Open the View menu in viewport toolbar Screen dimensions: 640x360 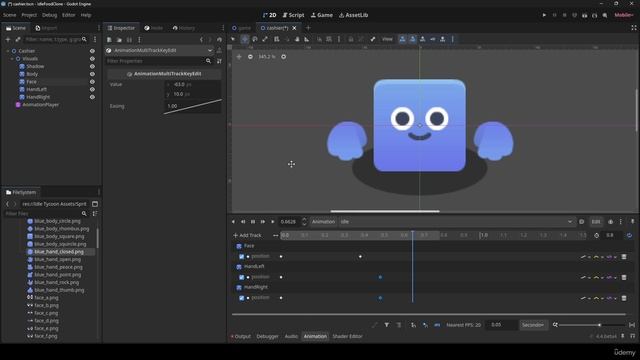(387, 39)
